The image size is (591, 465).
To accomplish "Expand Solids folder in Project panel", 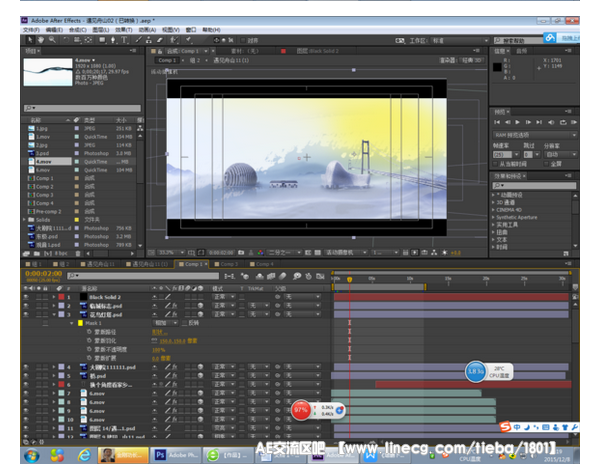I will 24,219.
